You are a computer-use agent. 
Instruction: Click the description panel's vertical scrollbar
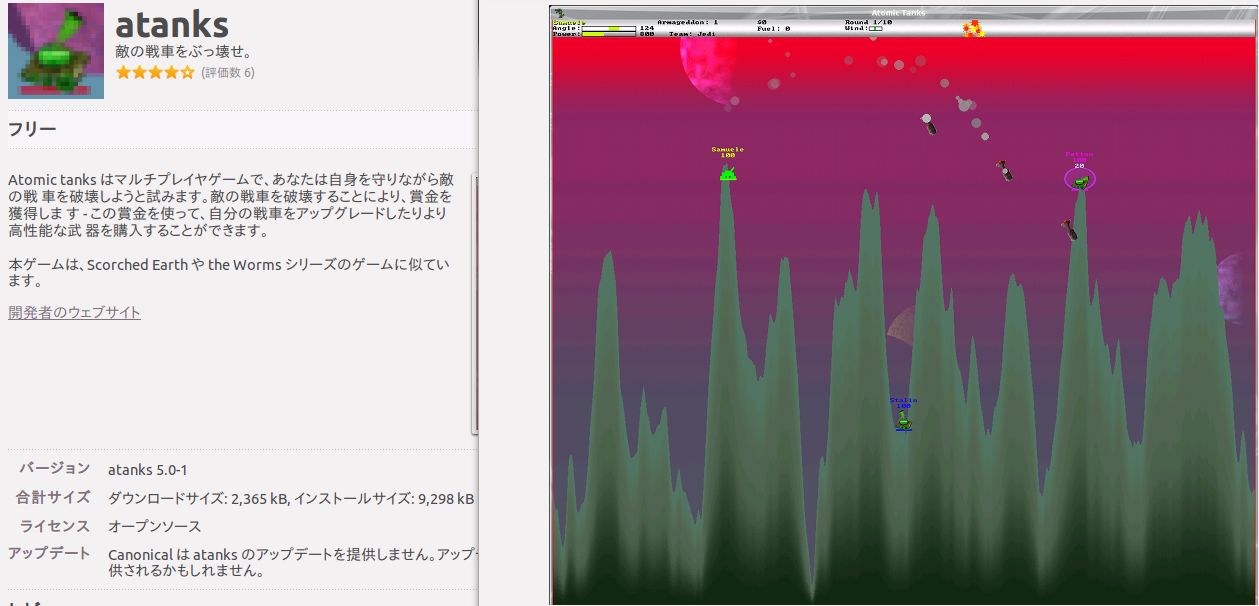coord(476,303)
